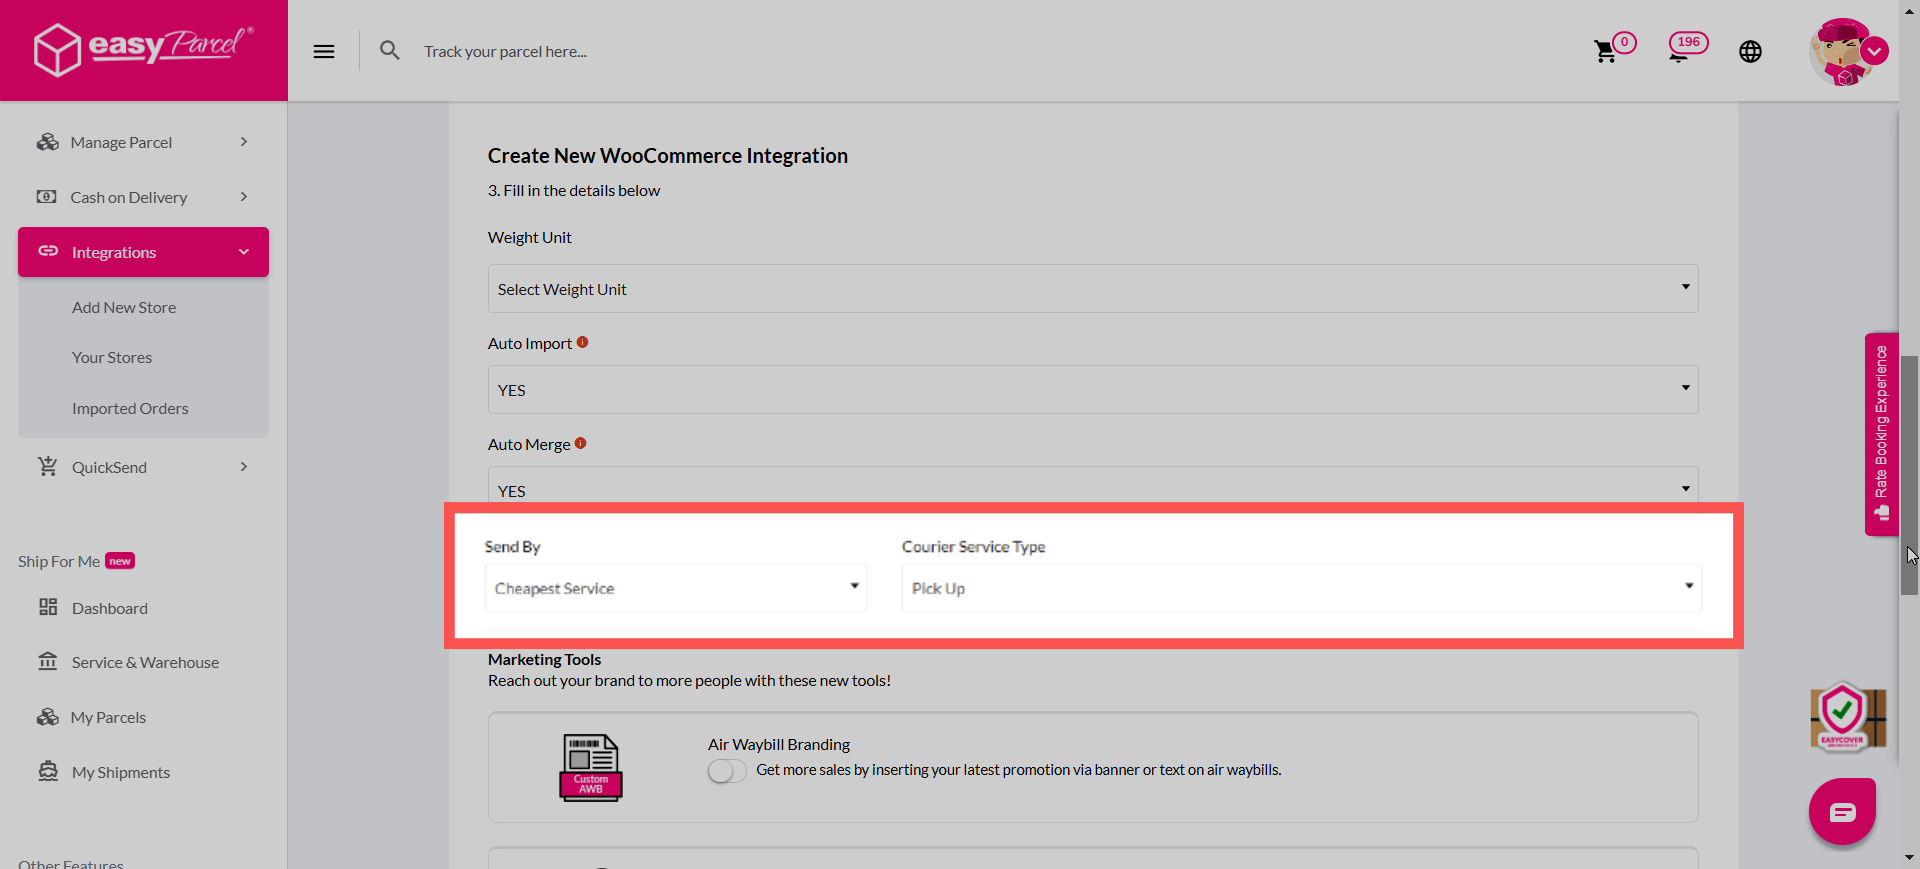Screen dimensions: 1920x869
Task: Expand the Manage Parcel chevron
Action: pyautogui.click(x=244, y=142)
